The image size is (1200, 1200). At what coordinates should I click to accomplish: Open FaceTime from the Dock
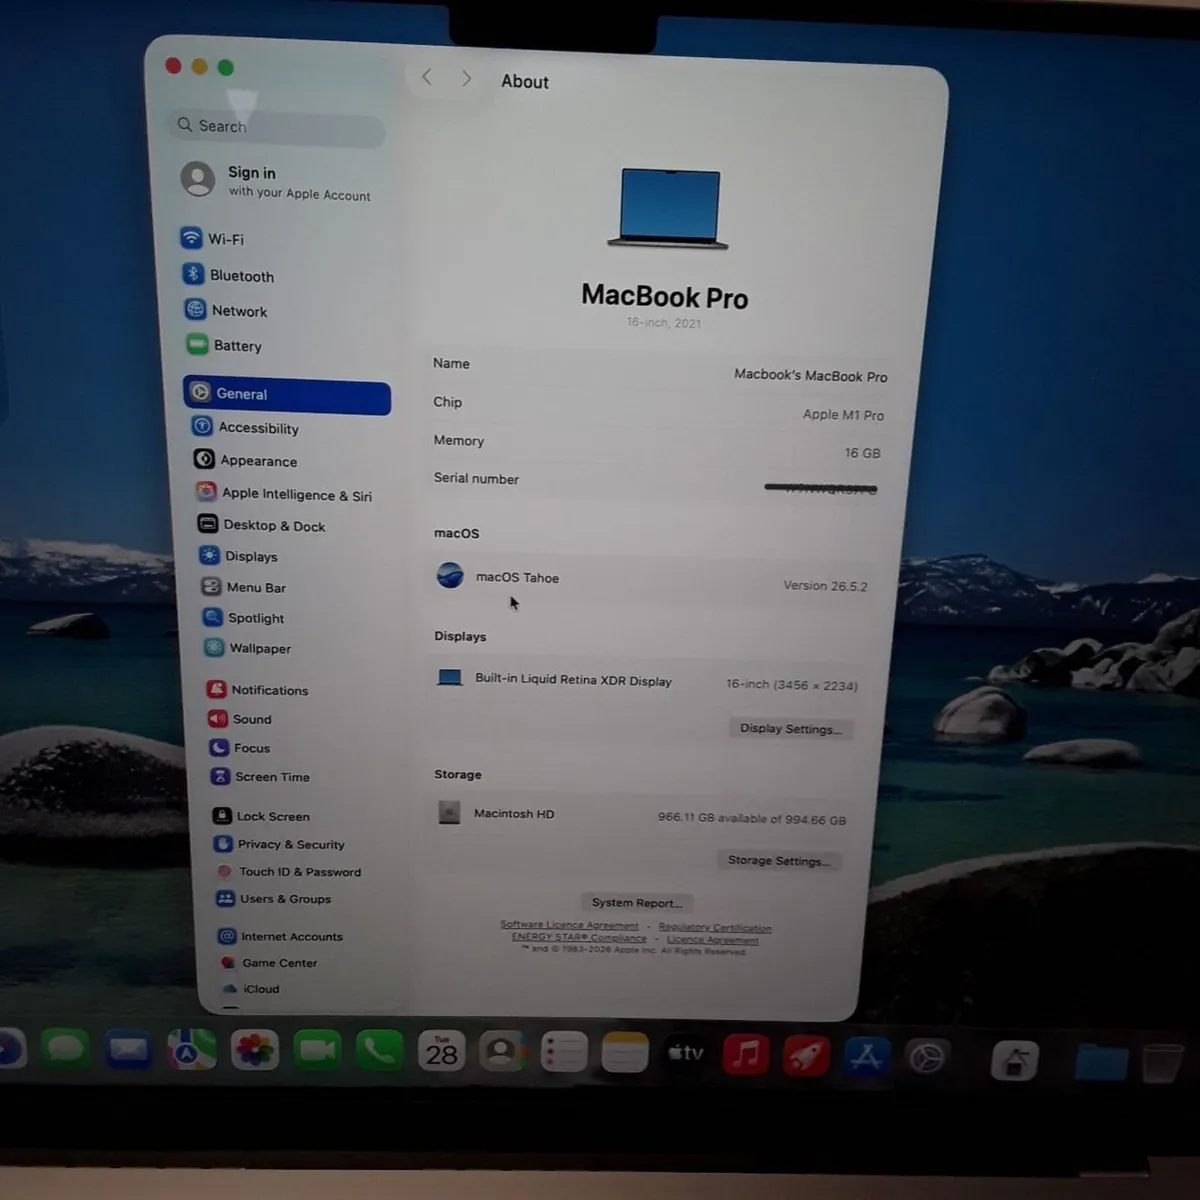click(317, 1051)
